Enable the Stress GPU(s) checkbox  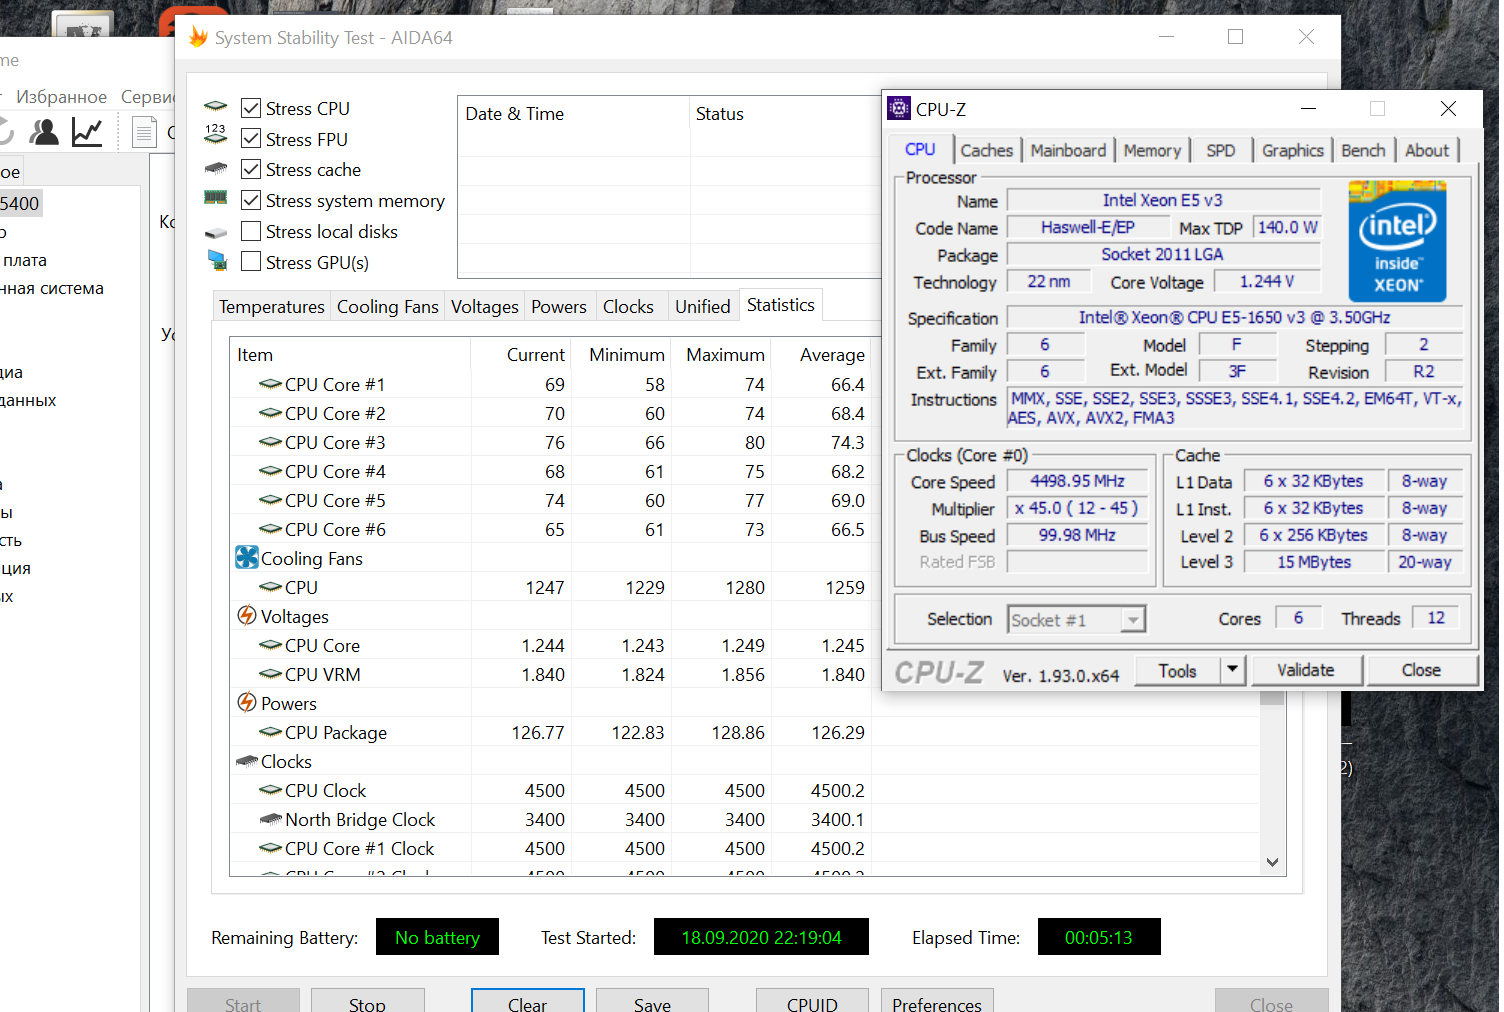click(251, 262)
